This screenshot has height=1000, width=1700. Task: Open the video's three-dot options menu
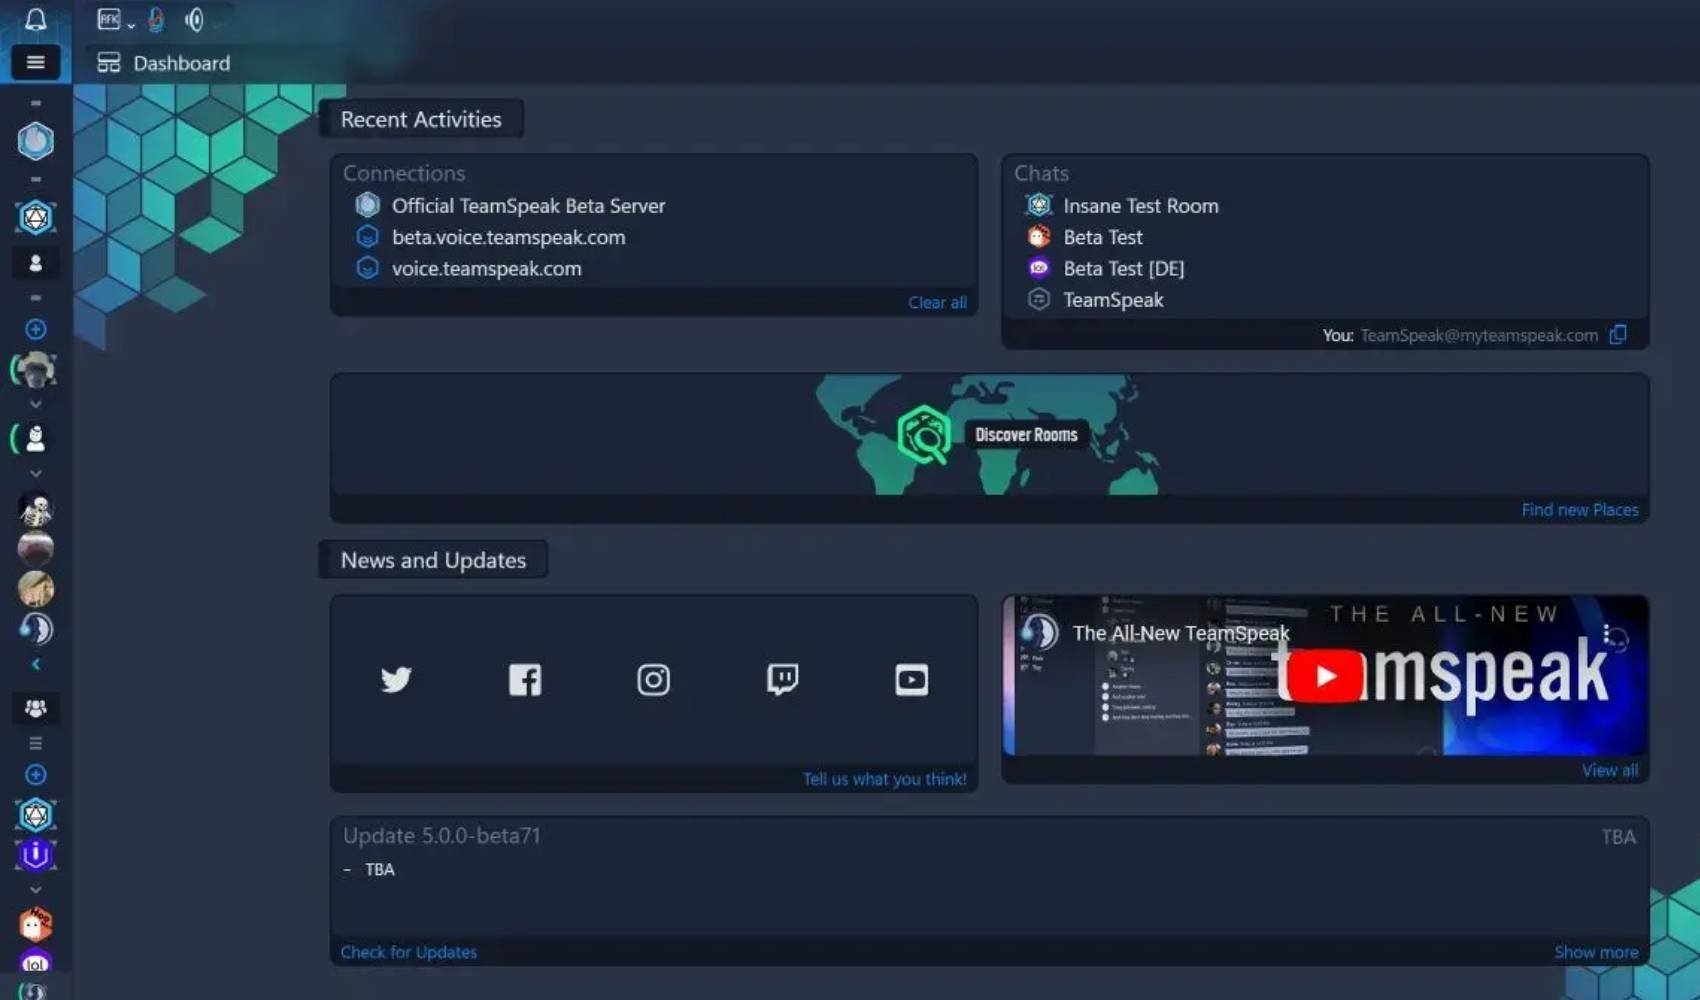[1606, 633]
